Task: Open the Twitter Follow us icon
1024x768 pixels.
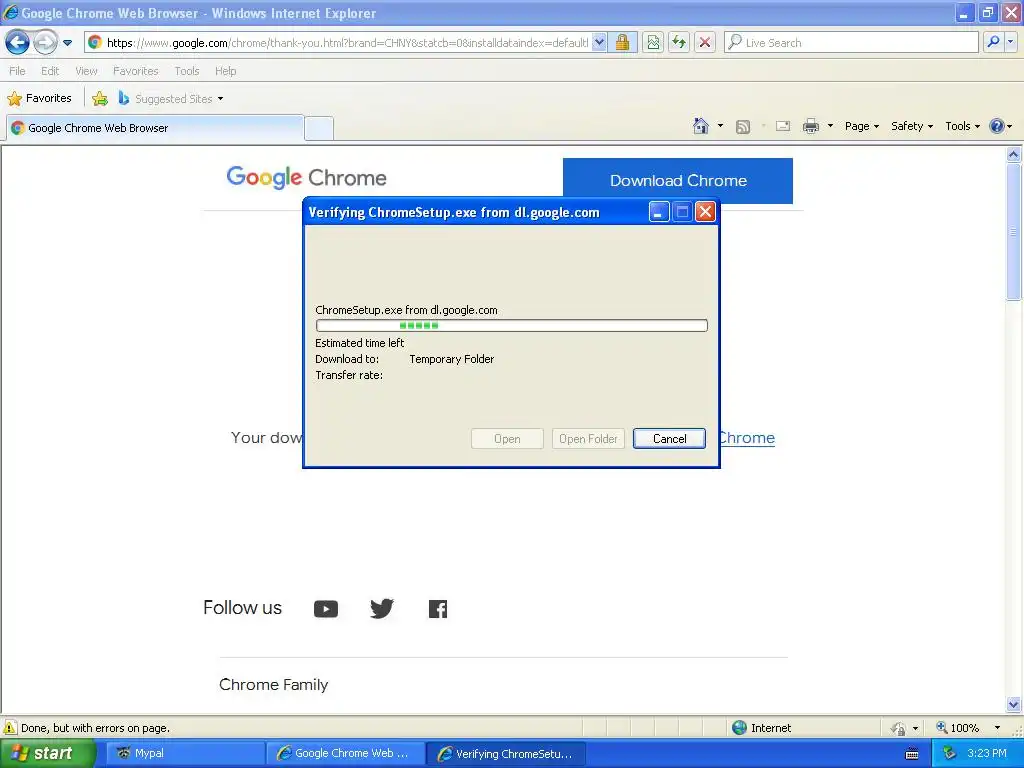Action: coord(382,609)
